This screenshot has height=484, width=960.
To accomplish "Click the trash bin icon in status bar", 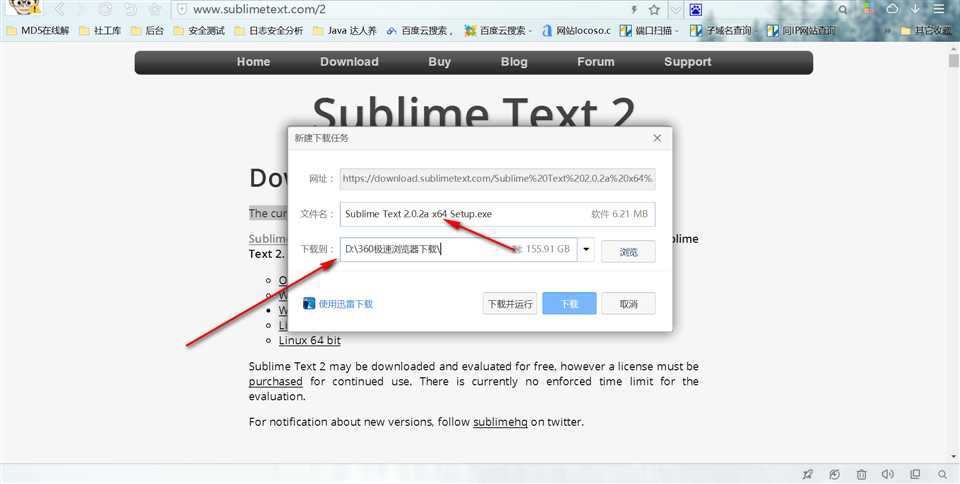I will (861, 474).
